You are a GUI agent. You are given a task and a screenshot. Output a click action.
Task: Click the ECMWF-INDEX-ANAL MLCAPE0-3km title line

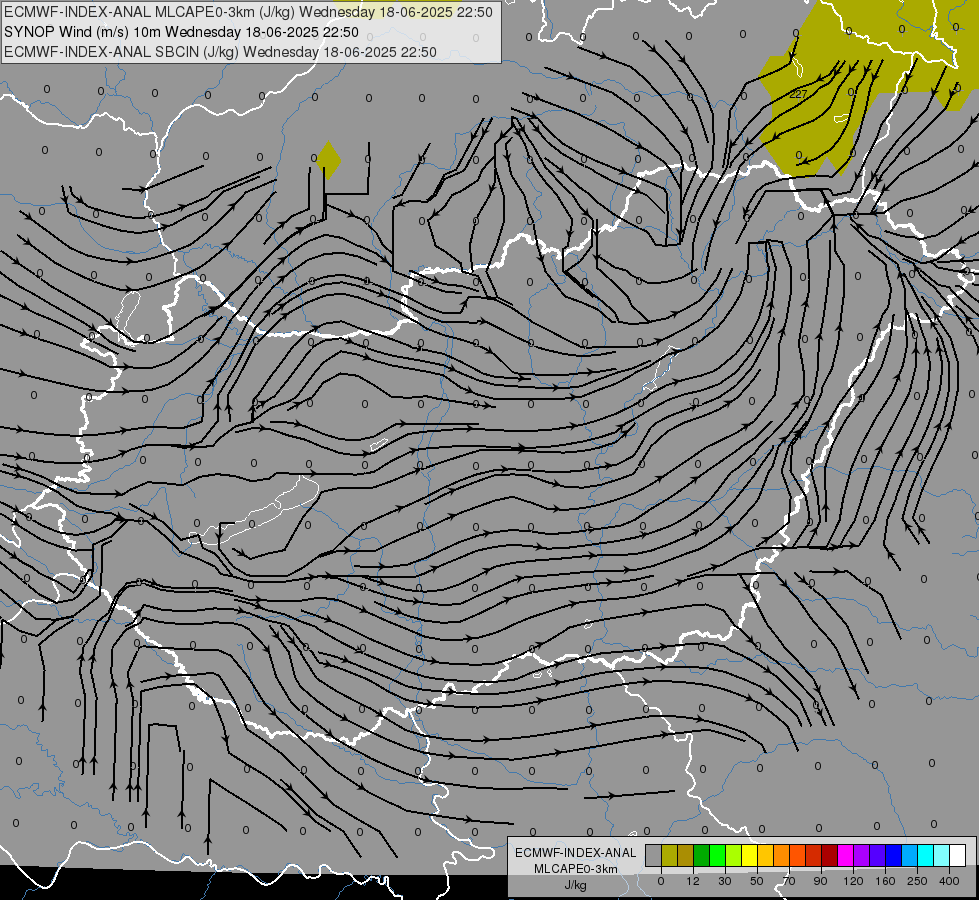pos(248,12)
